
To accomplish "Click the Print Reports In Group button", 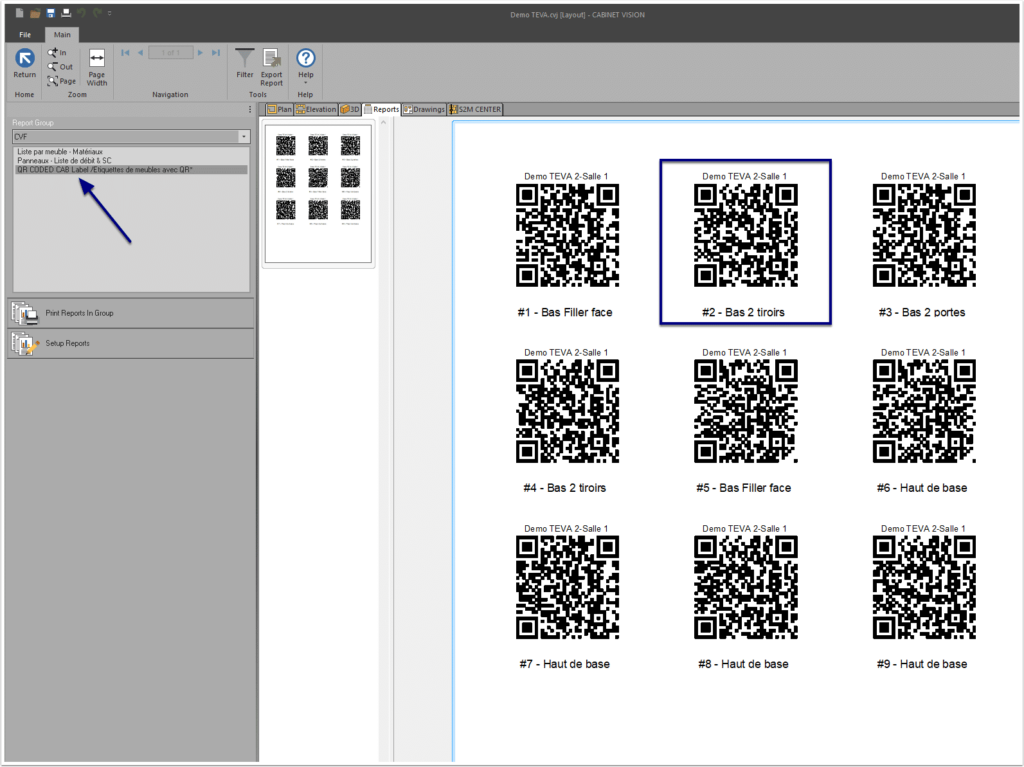I will point(77,313).
